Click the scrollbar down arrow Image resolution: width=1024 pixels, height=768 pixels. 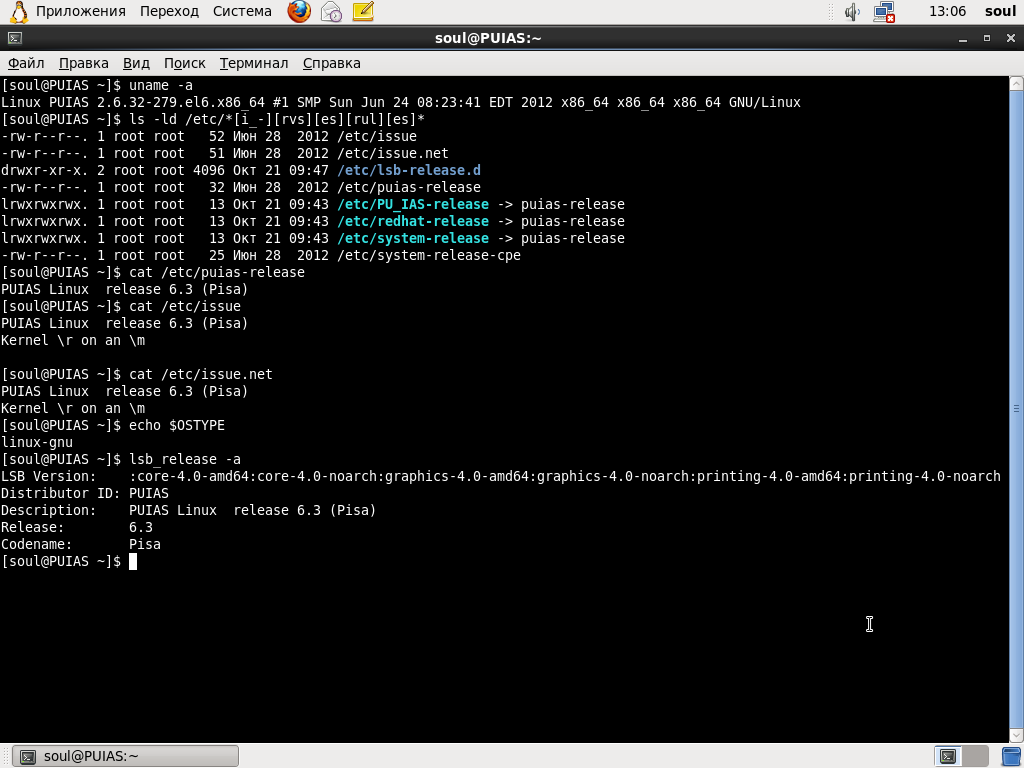pos(1016,735)
